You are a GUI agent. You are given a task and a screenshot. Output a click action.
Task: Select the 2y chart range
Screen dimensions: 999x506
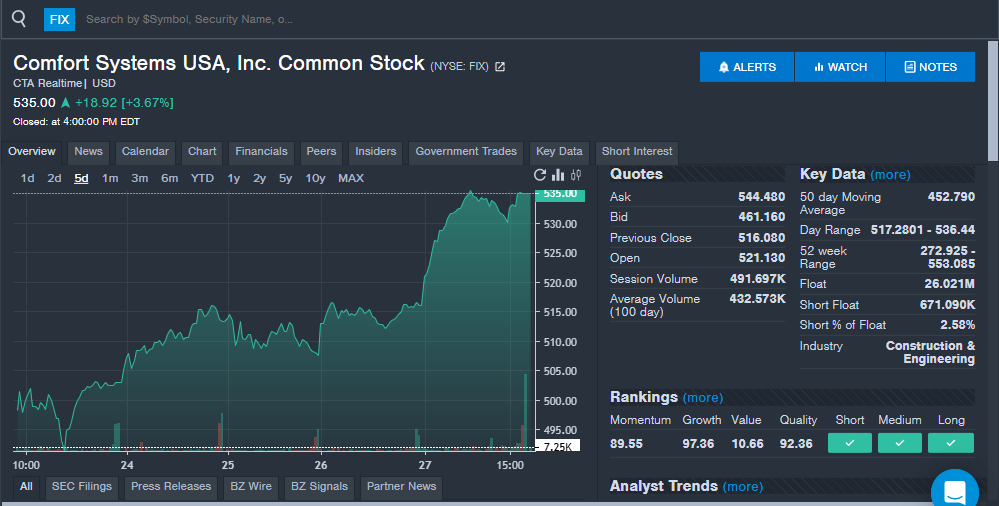coord(259,178)
